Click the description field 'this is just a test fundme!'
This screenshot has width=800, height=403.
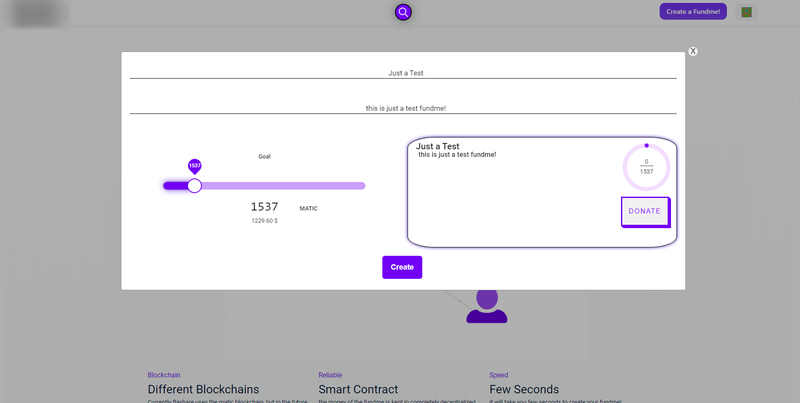click(x=403, y=107)
